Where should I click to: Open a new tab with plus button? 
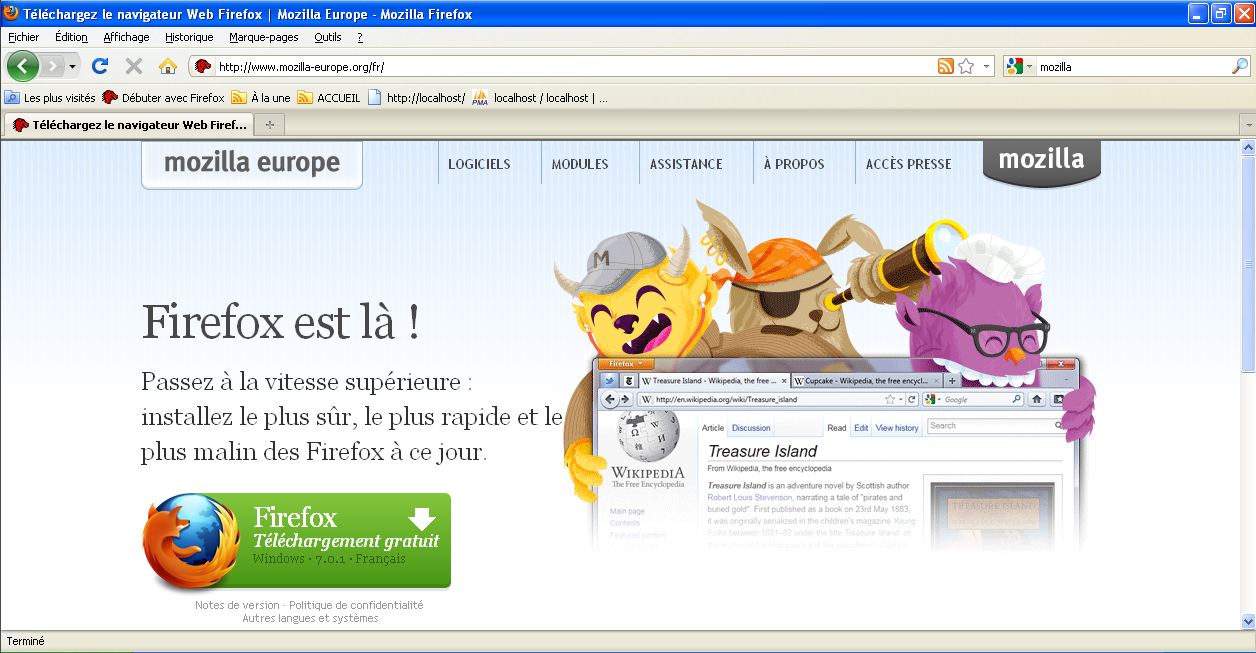269,125
